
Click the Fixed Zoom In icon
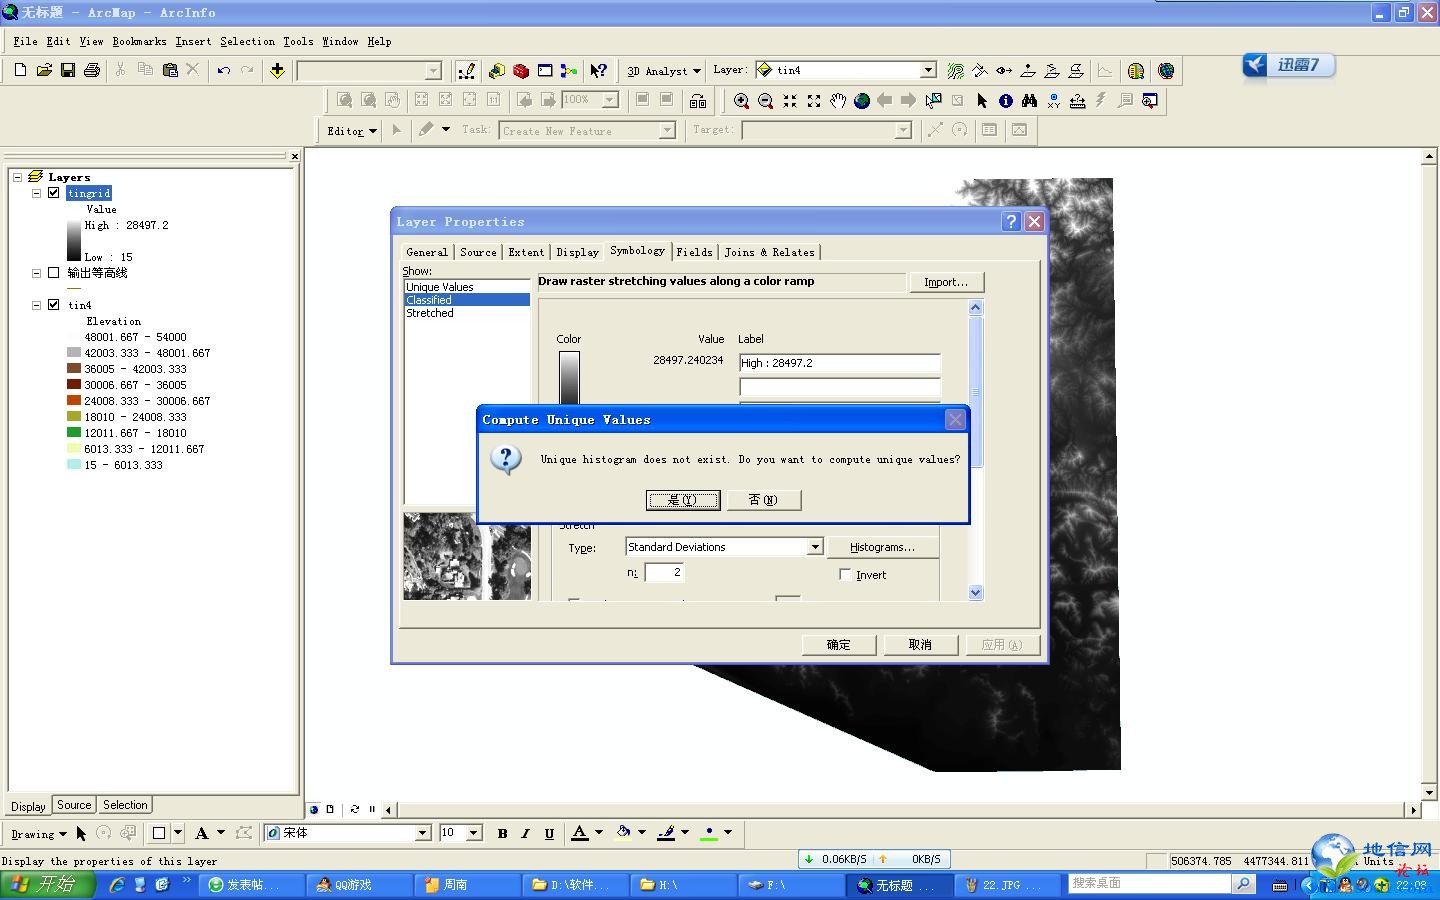pyautogui.click(x=789, y=101)
